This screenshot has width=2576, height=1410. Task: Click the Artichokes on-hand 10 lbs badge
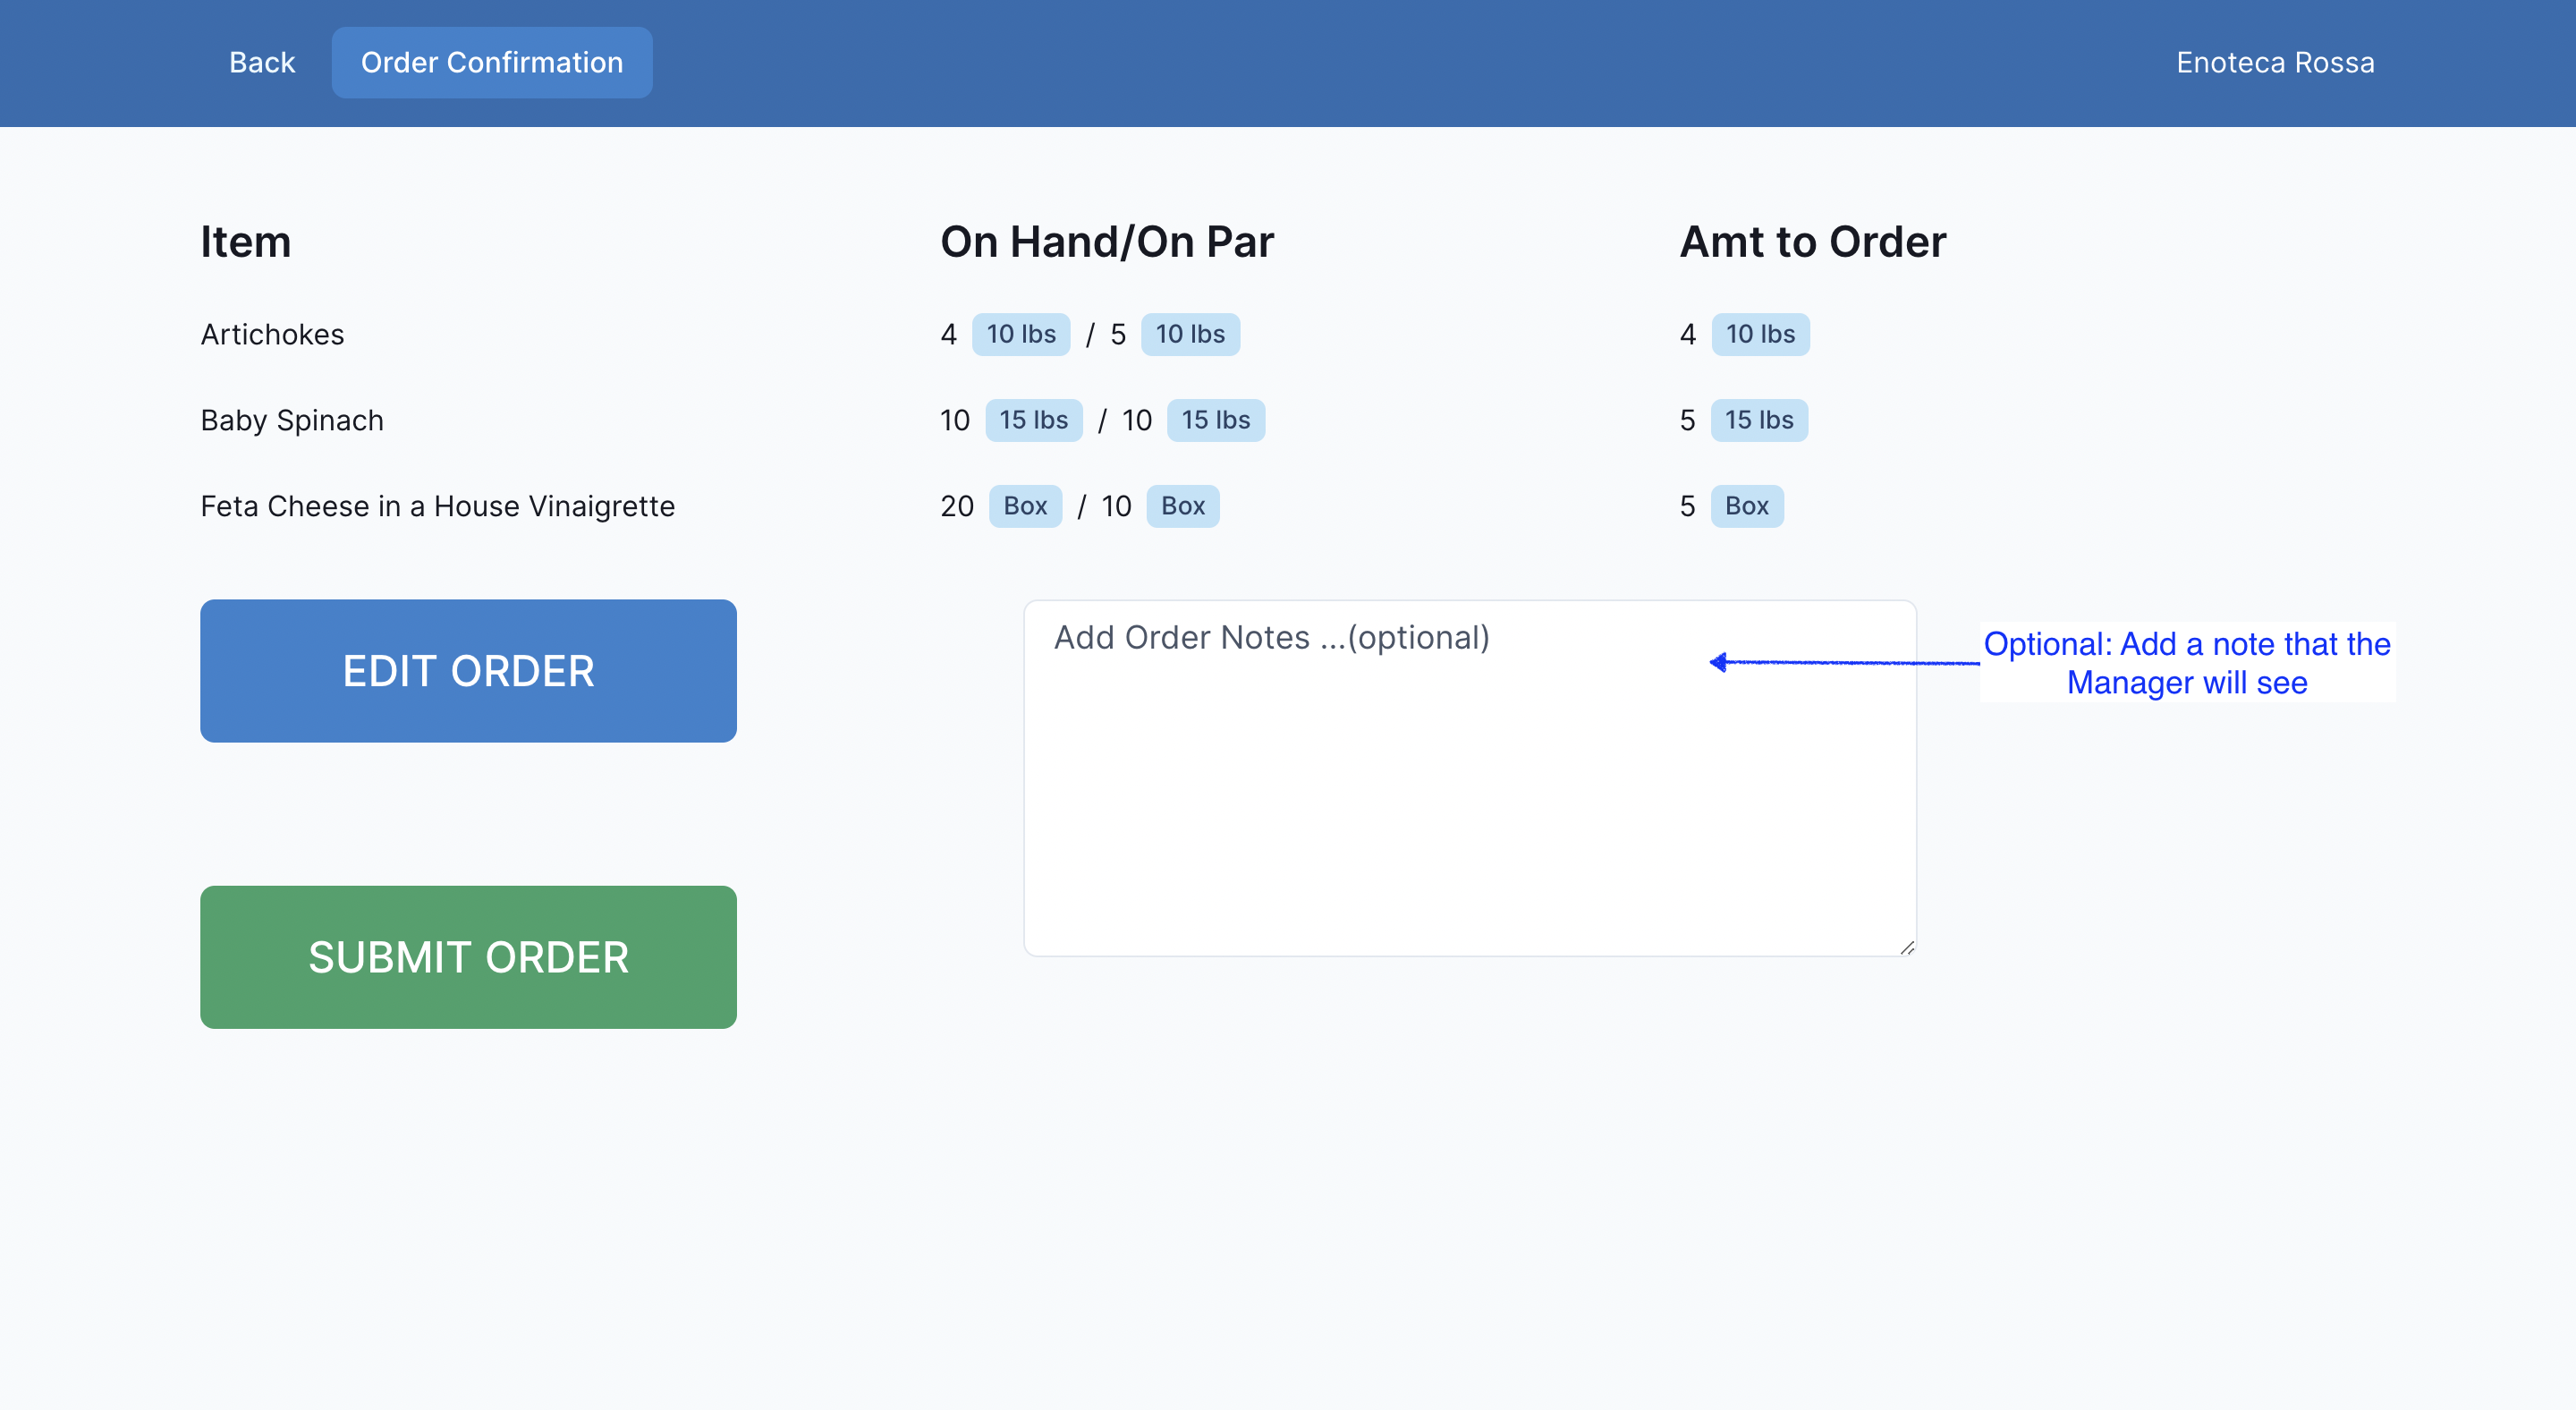[1020, 334]
